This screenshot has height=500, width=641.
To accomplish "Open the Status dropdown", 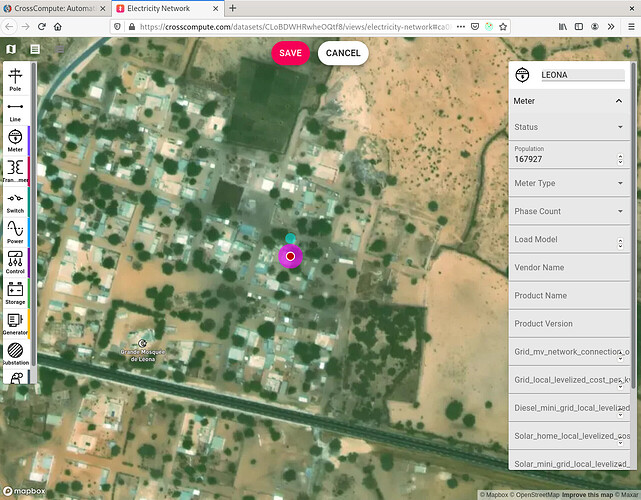I will 569,127.
